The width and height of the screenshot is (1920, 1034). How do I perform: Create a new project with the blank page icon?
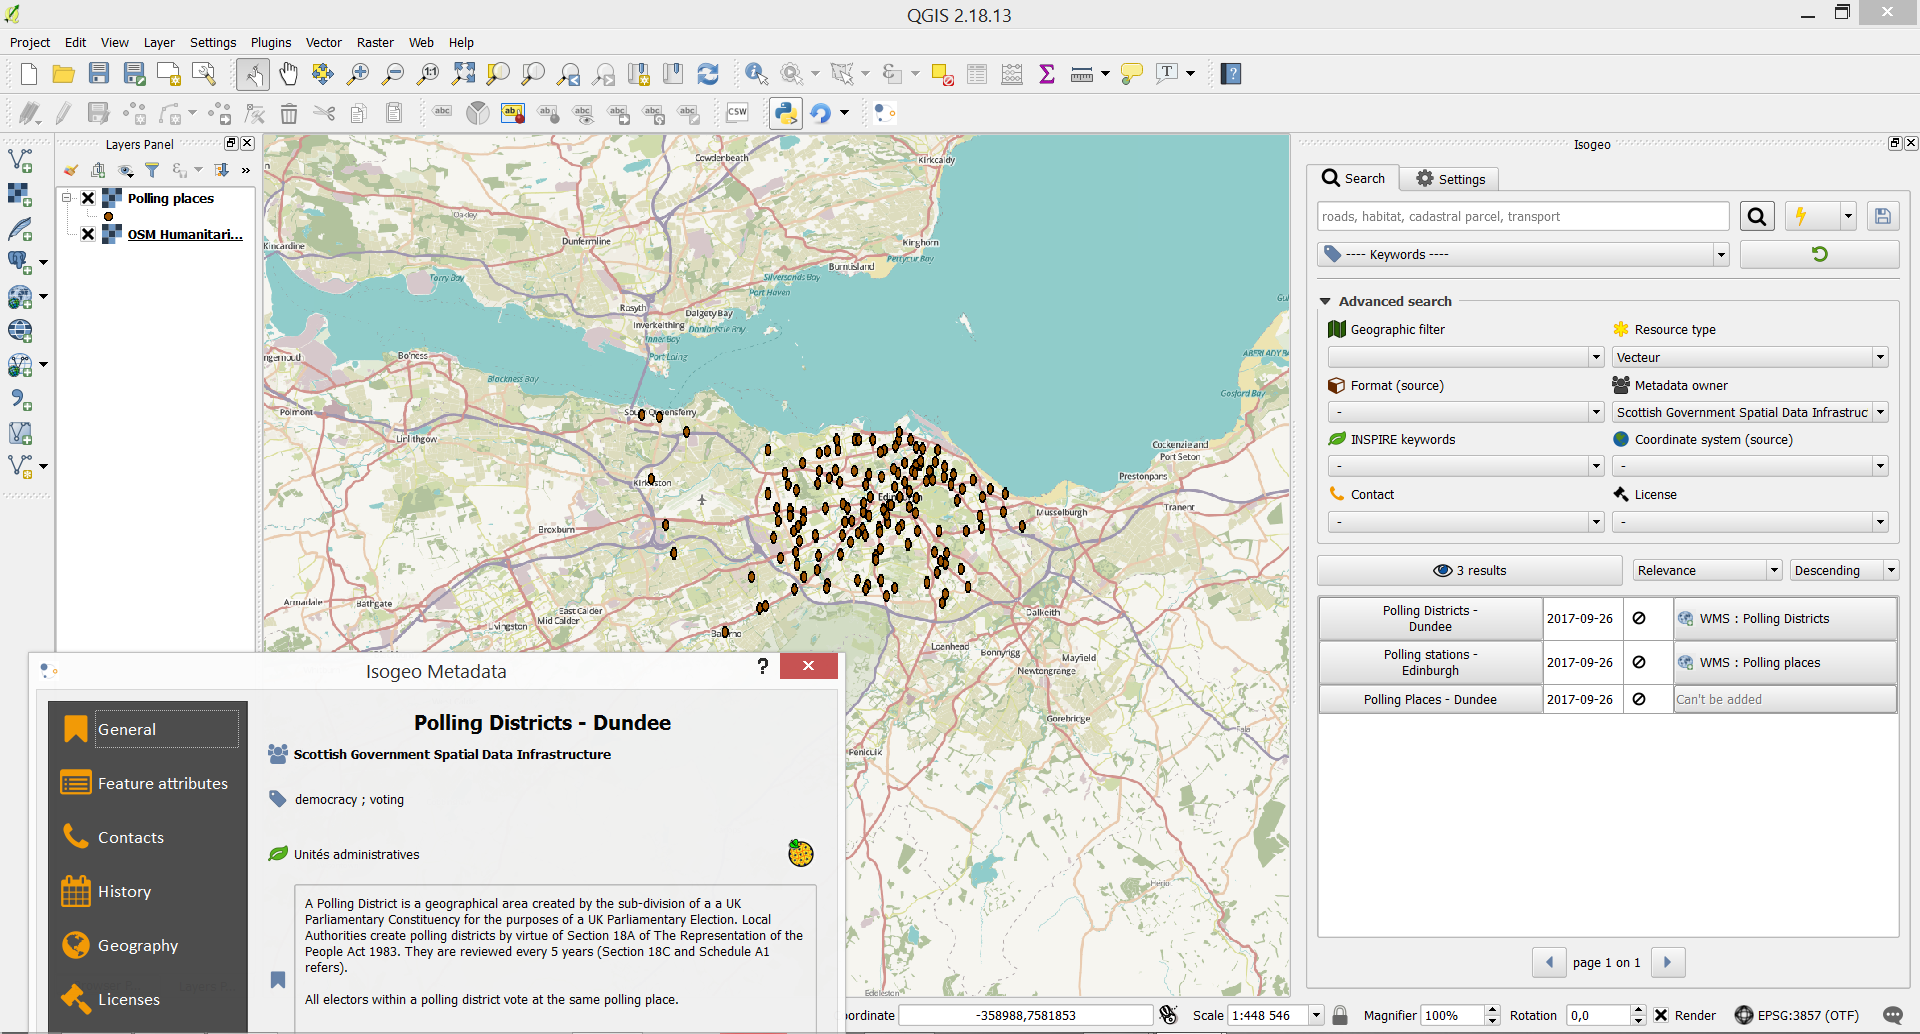[28, 74]
